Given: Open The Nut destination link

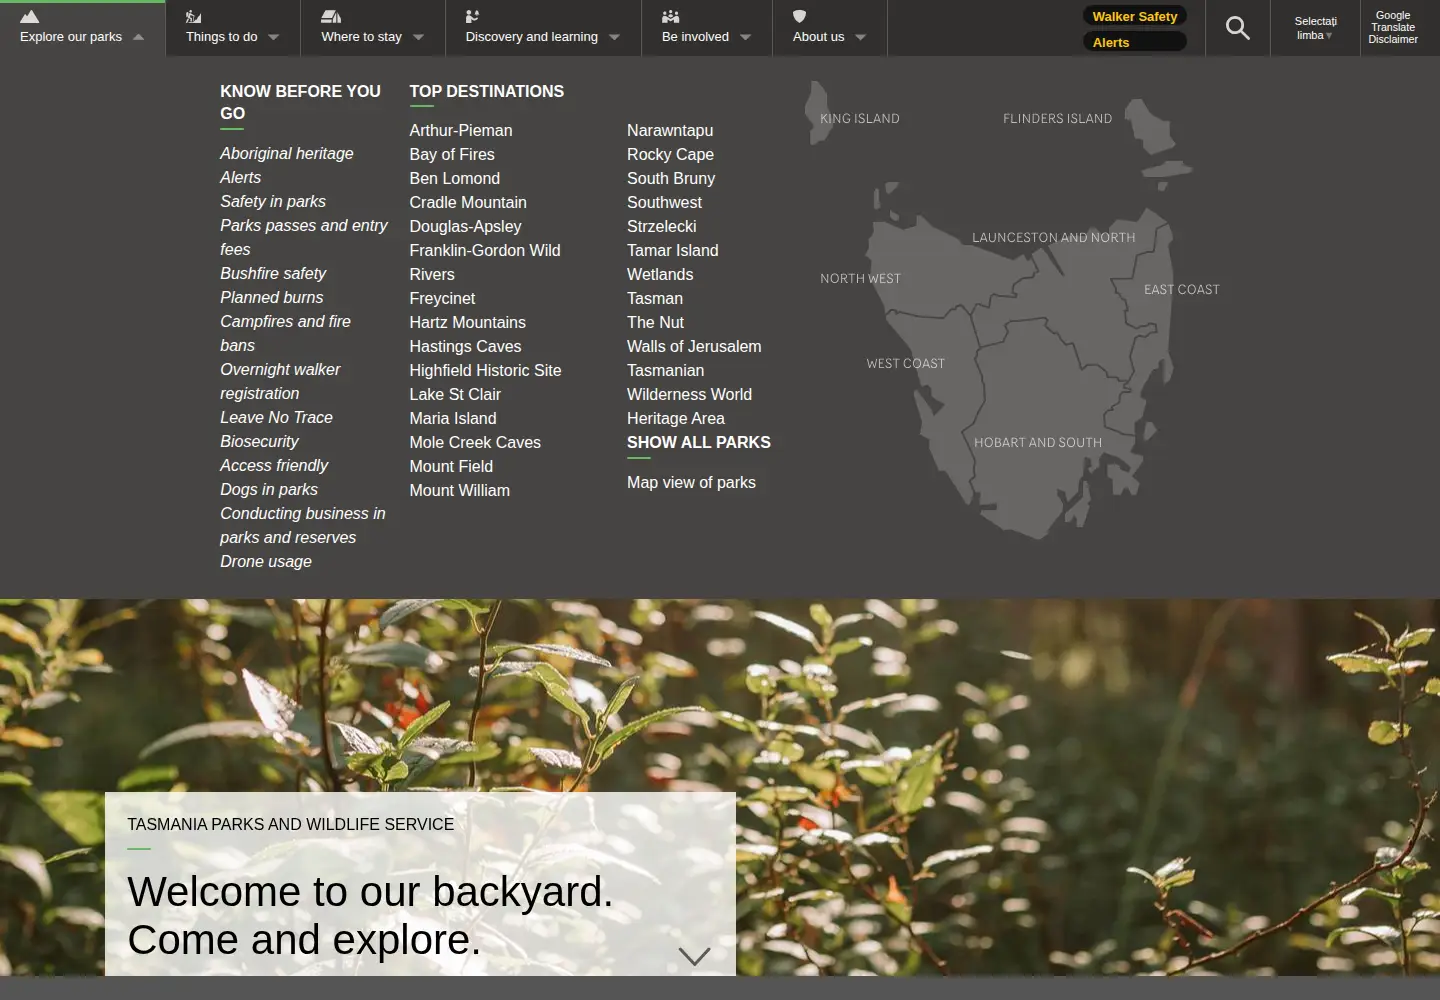Looking at the screenshot, I should click(x=656, y=322).
